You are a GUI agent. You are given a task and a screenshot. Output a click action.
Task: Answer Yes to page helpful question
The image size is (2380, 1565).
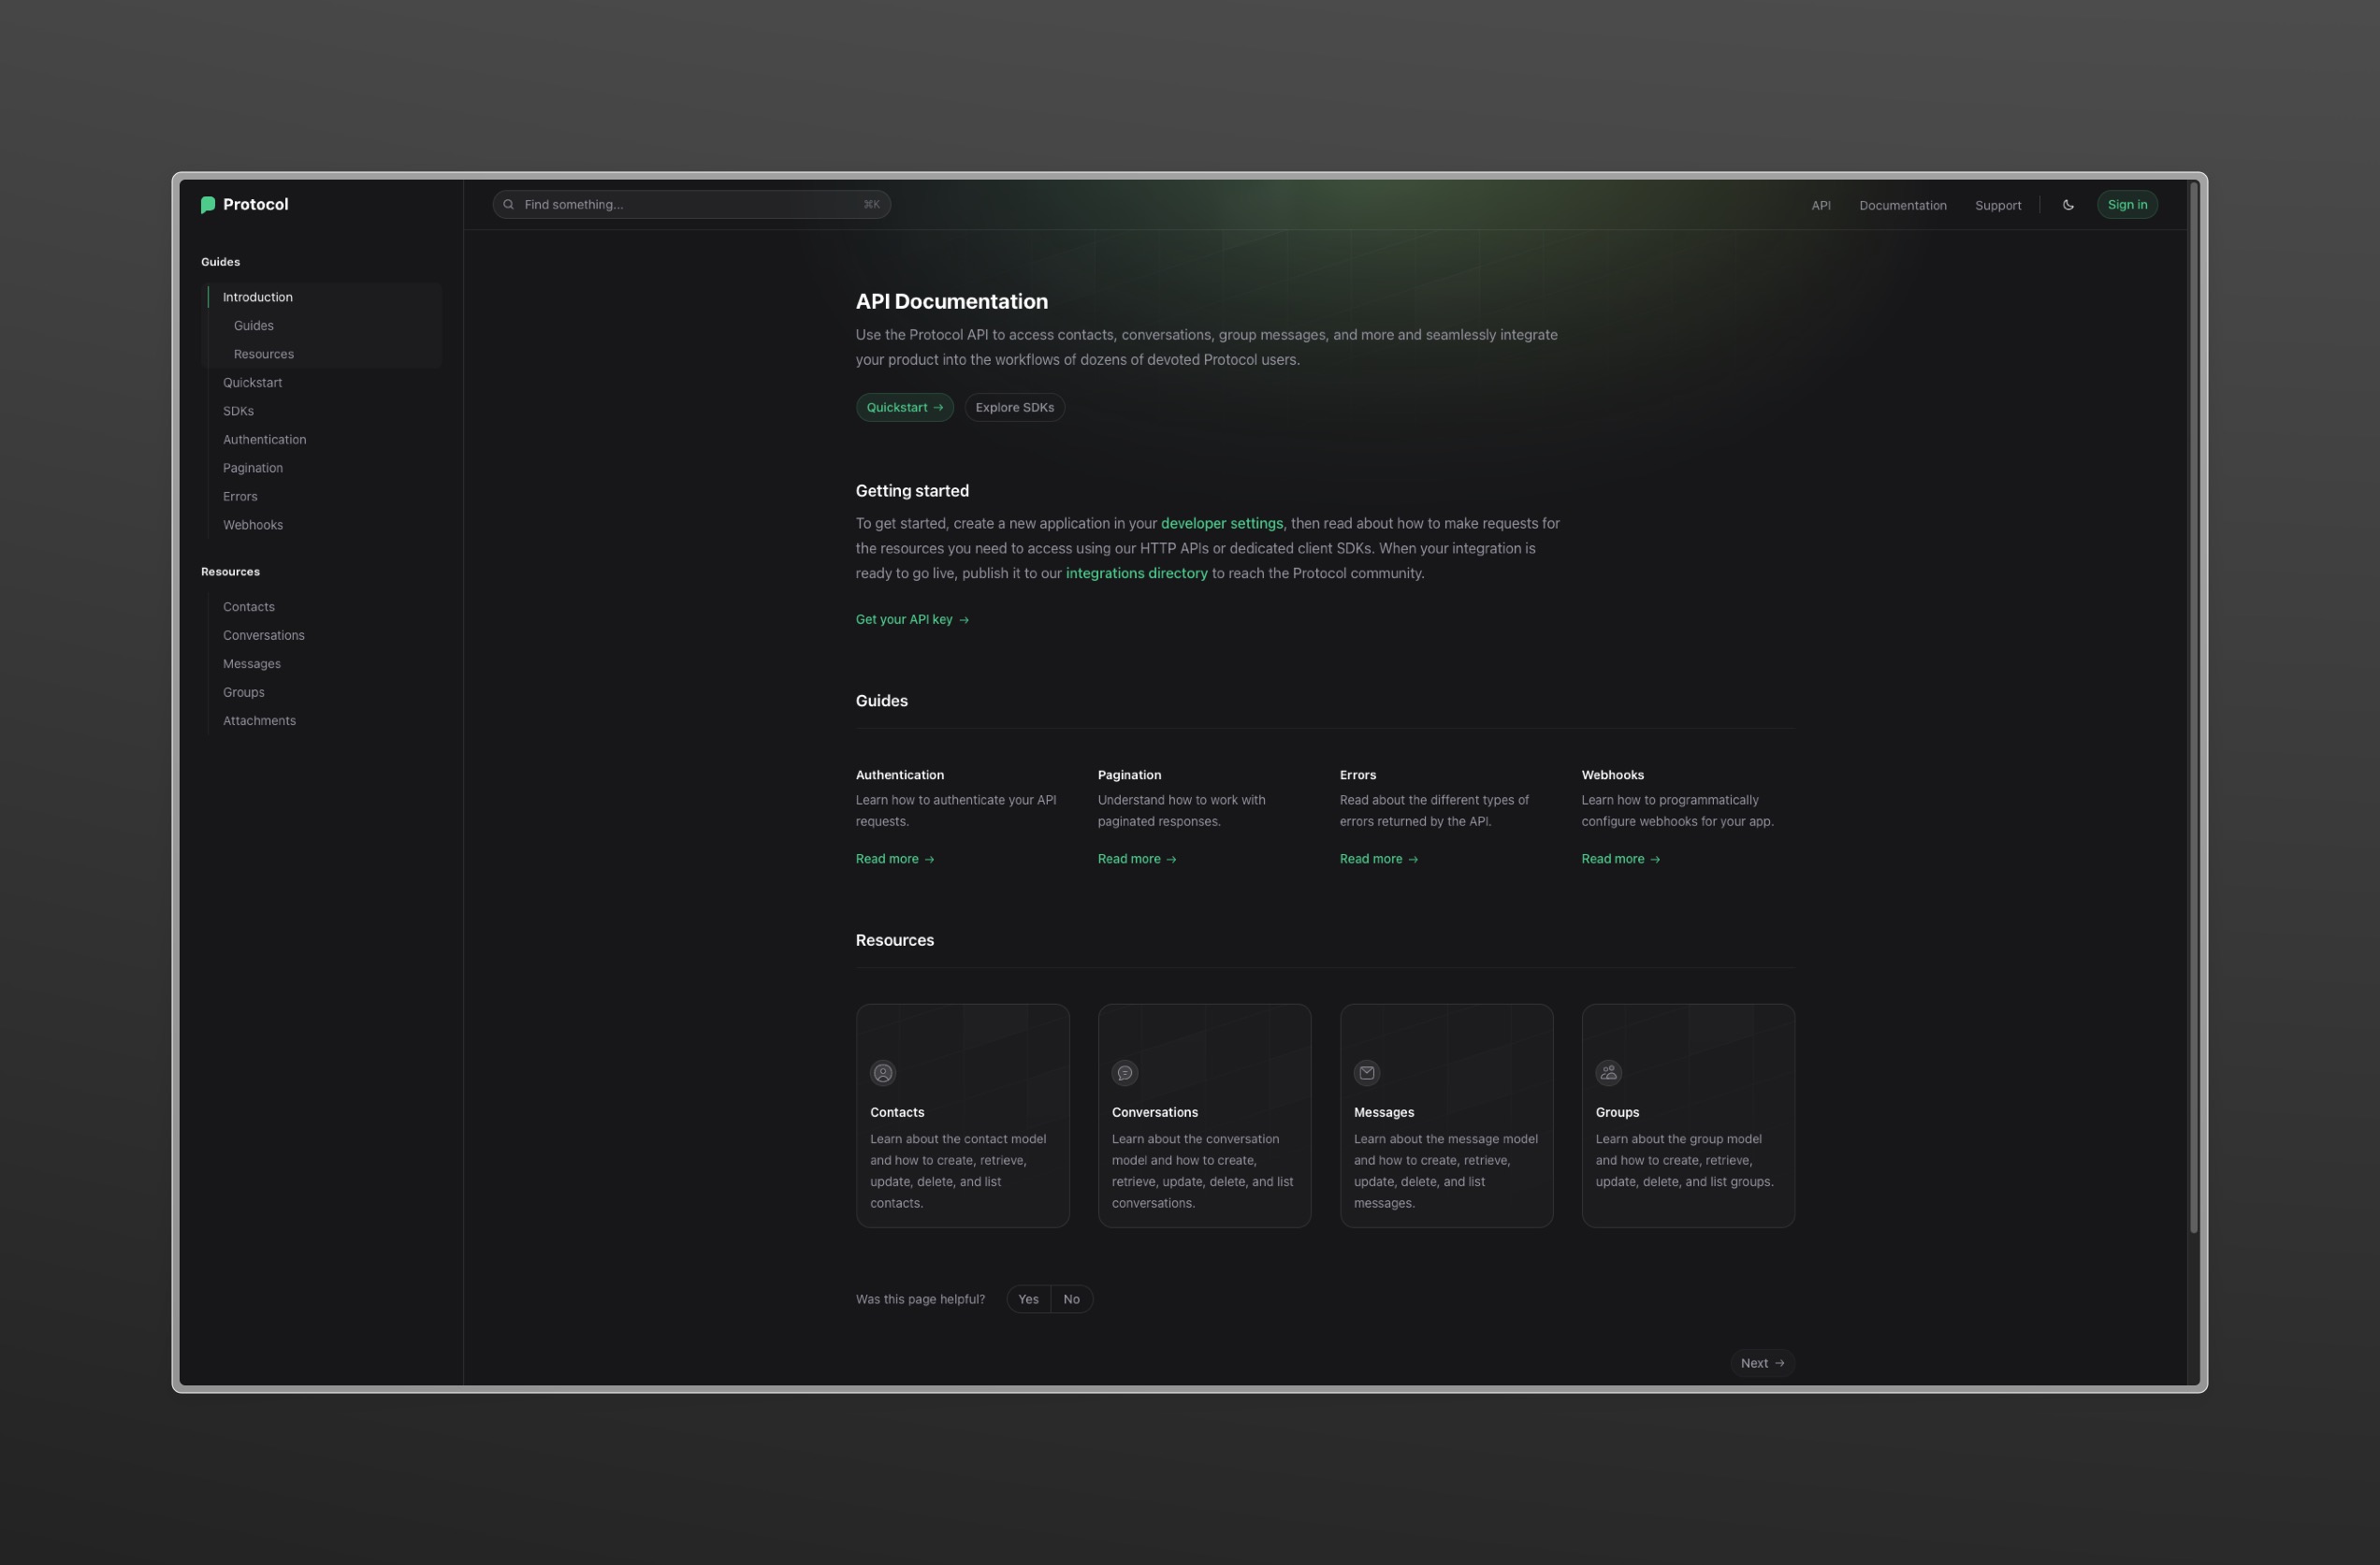1028,1299
